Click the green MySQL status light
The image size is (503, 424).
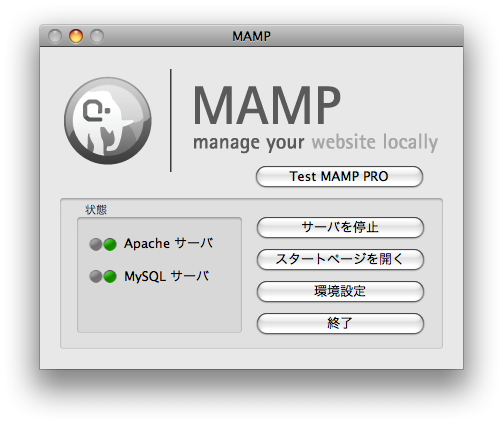tap(110, 276)
